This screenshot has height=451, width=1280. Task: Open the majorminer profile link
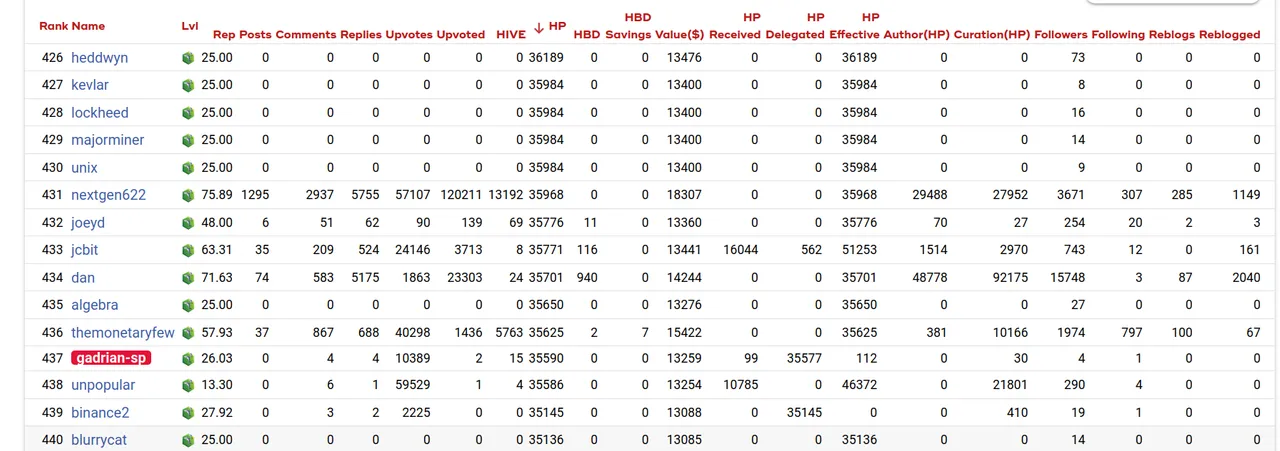[x=108, y=140]
